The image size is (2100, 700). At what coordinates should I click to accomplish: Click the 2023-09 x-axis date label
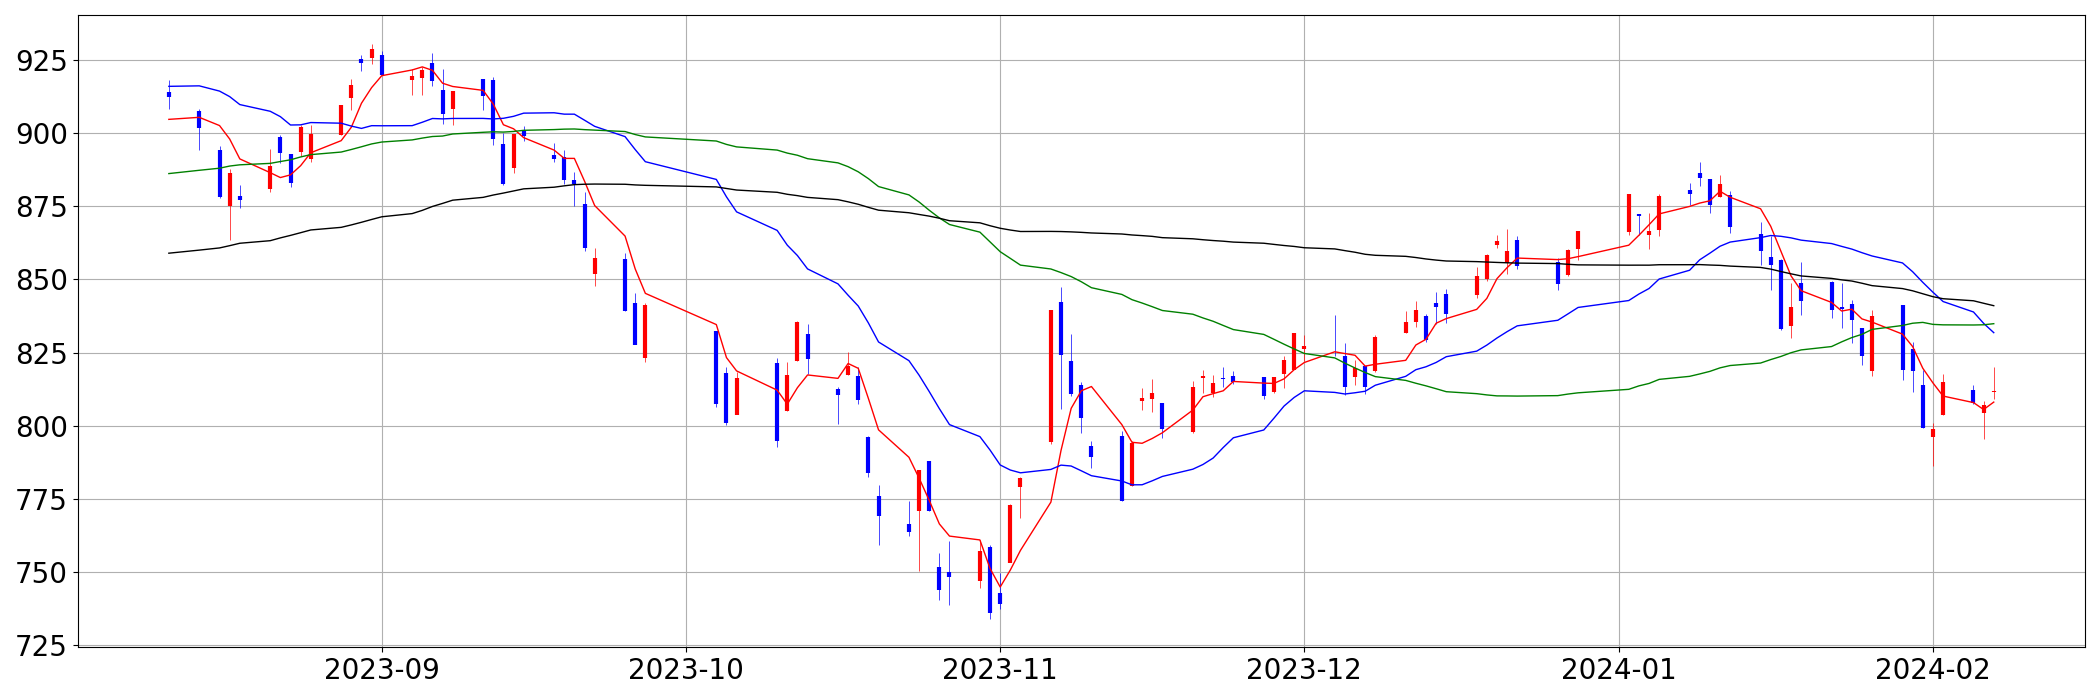pos(382,670)
